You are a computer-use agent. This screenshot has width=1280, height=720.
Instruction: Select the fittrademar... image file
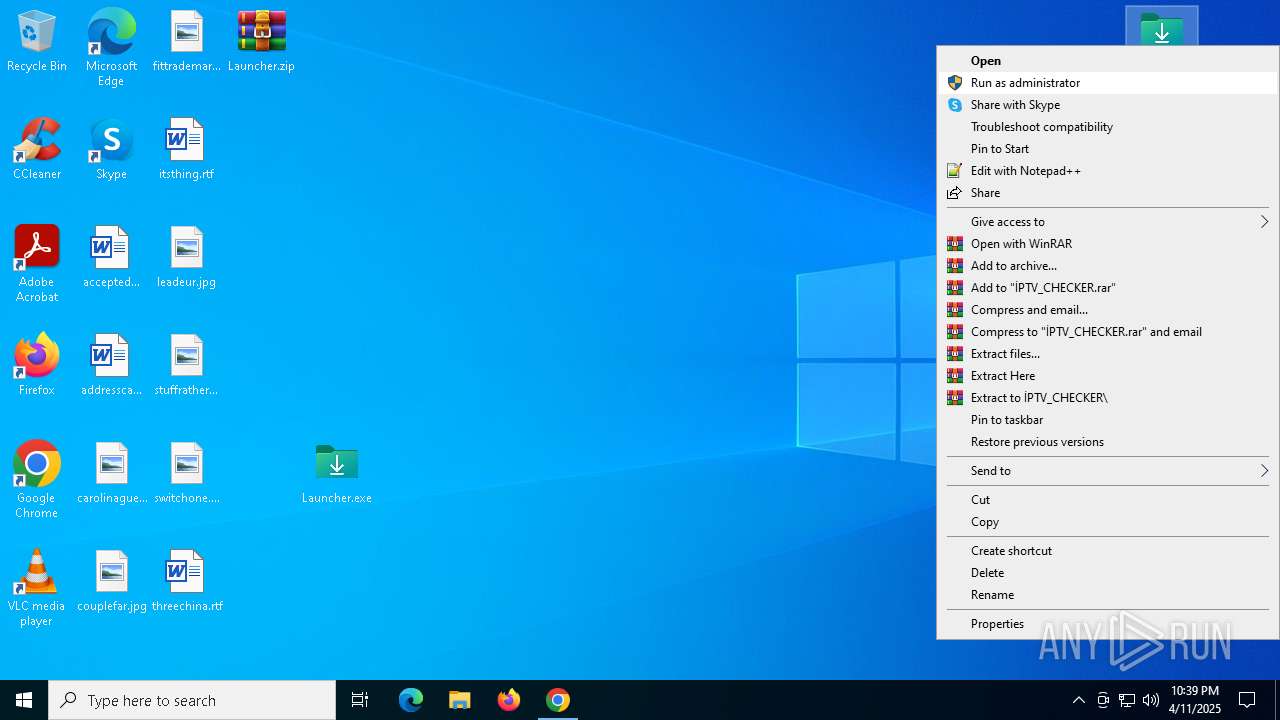(x=186, y=42)
